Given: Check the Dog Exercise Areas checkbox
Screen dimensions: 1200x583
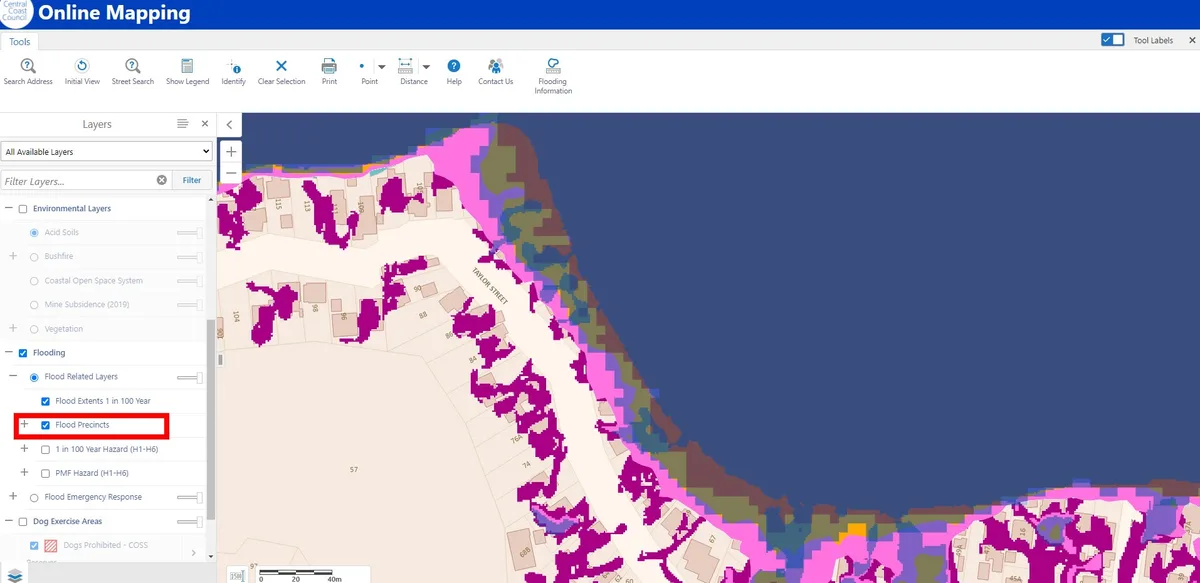Looking at the screenshot, I should pos(23,521).
